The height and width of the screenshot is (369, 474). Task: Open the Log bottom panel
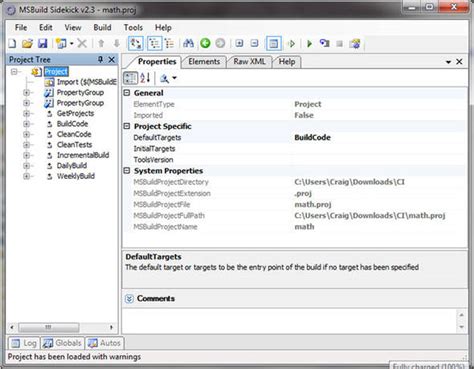[24, 343]
